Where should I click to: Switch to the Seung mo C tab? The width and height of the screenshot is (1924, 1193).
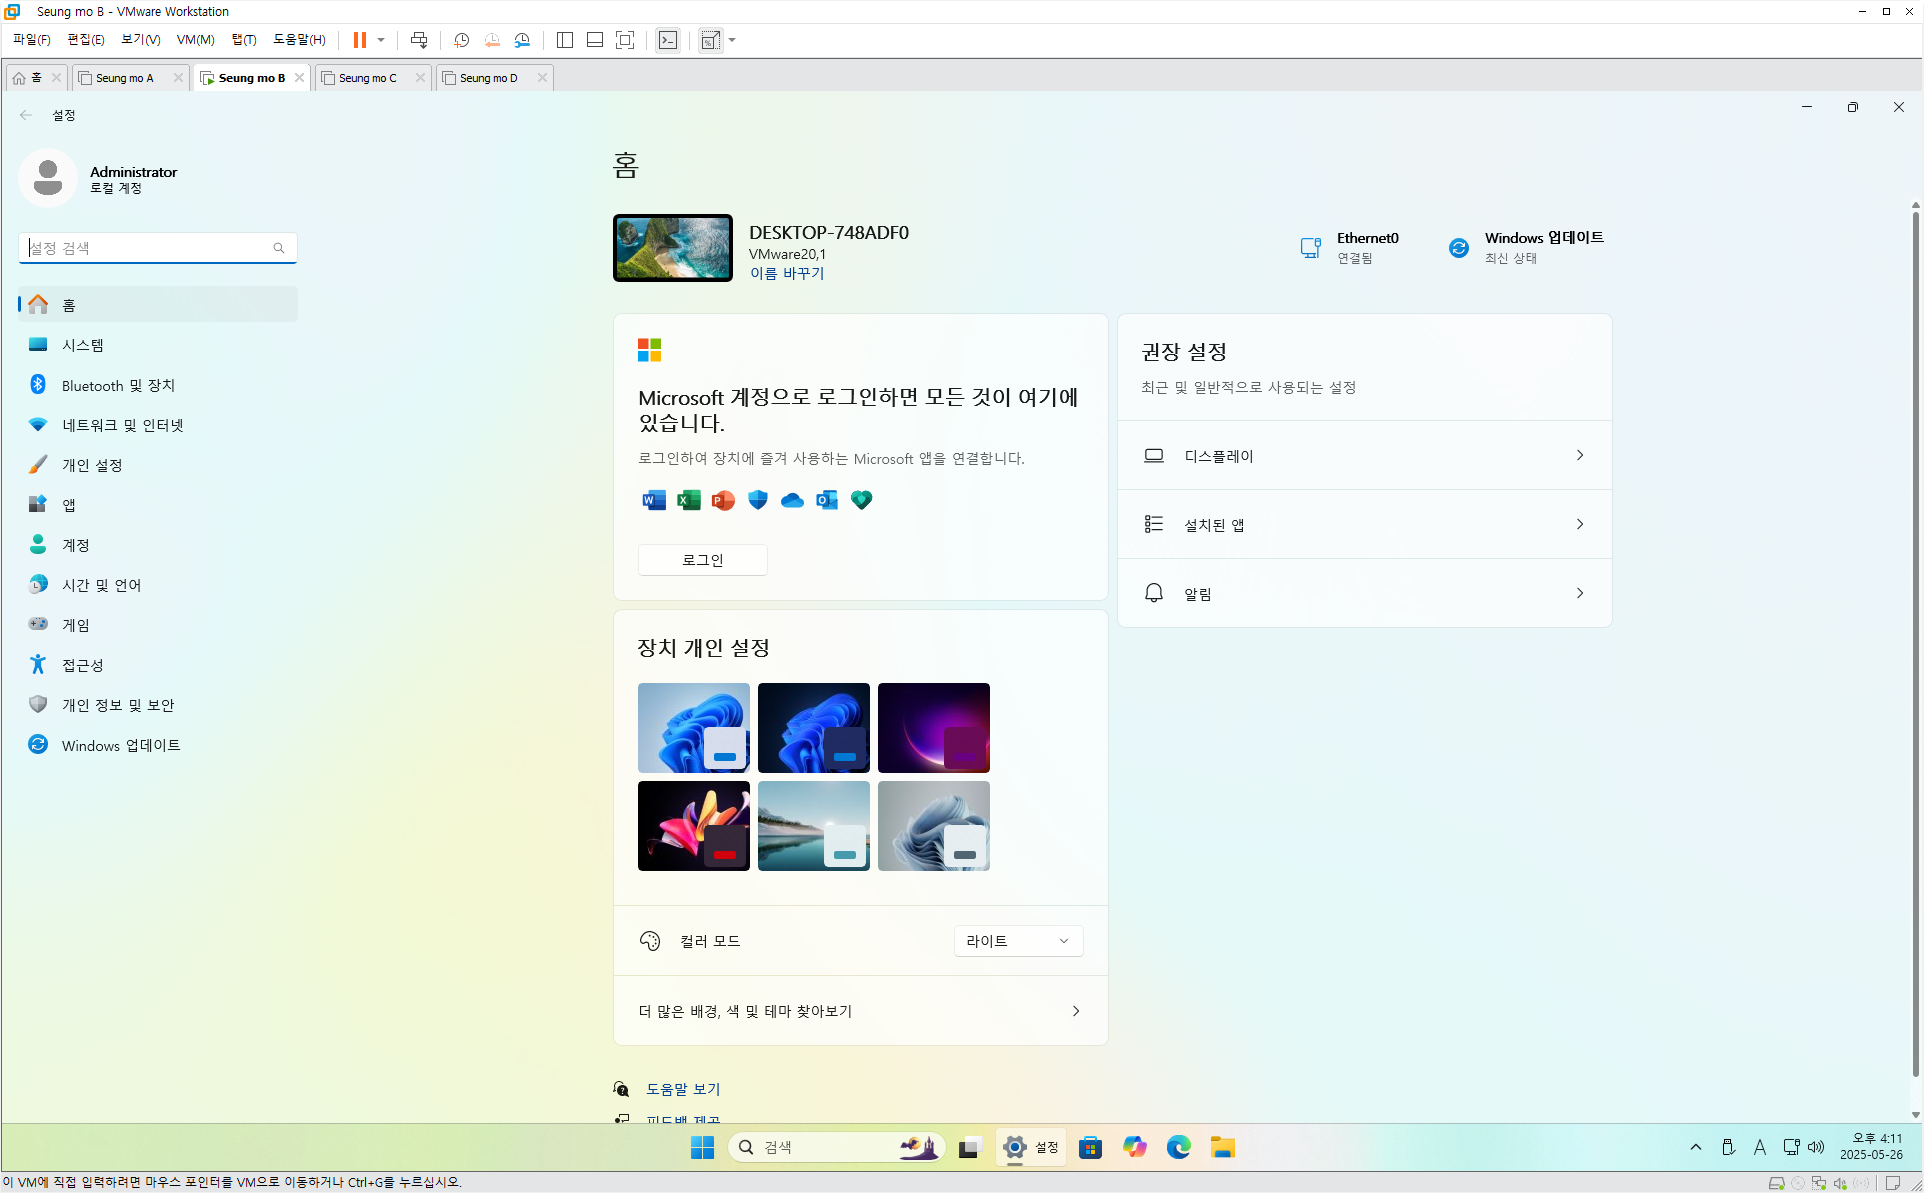click(x=368, y=78)
